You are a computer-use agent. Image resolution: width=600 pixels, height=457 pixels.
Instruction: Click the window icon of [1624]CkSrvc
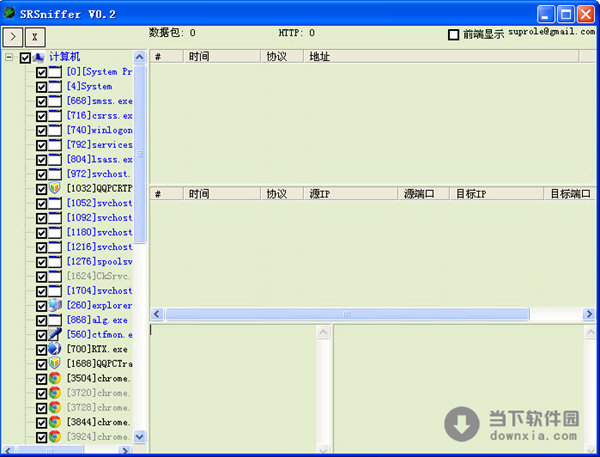(55, 276)
